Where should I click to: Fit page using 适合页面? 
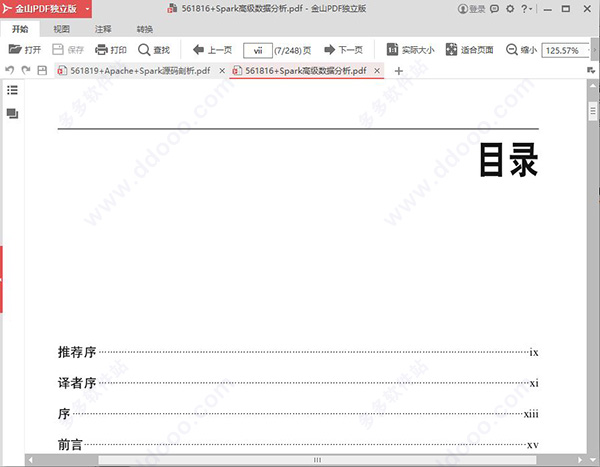470,50
